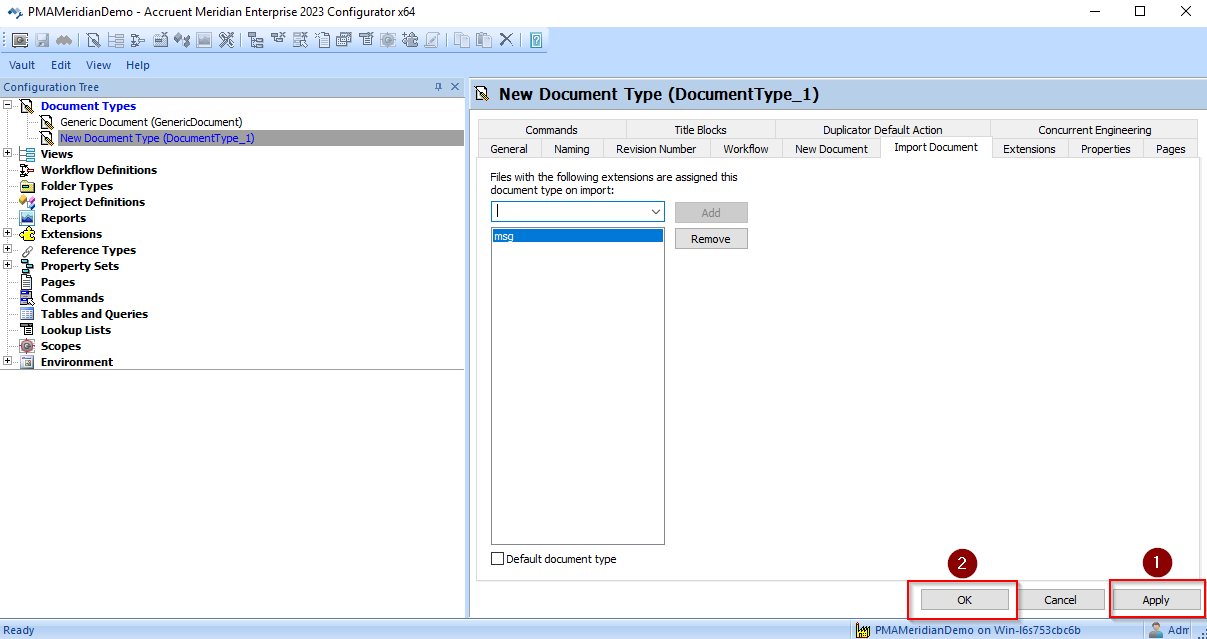This screenshot has width=1207, height=639.
Task: Click the new document type toolbar icon
Action: (94, 40)
